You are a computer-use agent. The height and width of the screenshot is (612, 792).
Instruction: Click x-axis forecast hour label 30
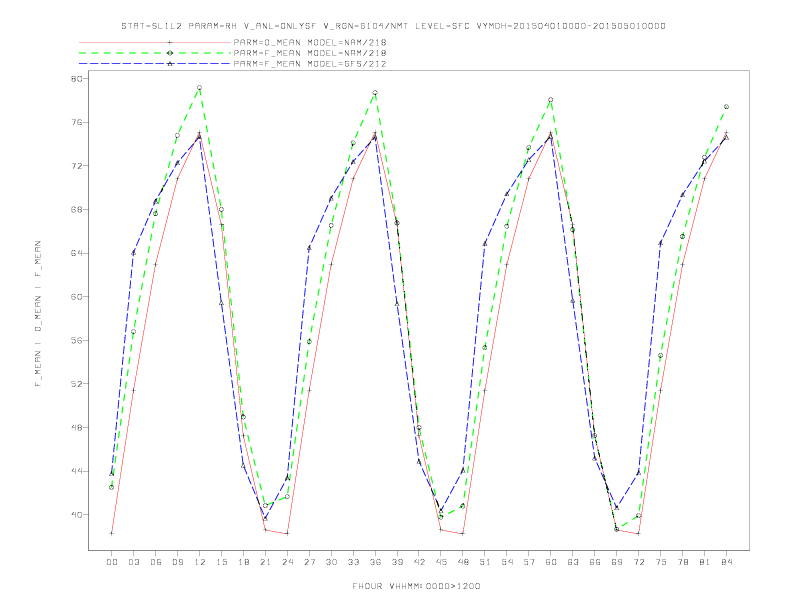pyautogui.click(x=331, y=562)
